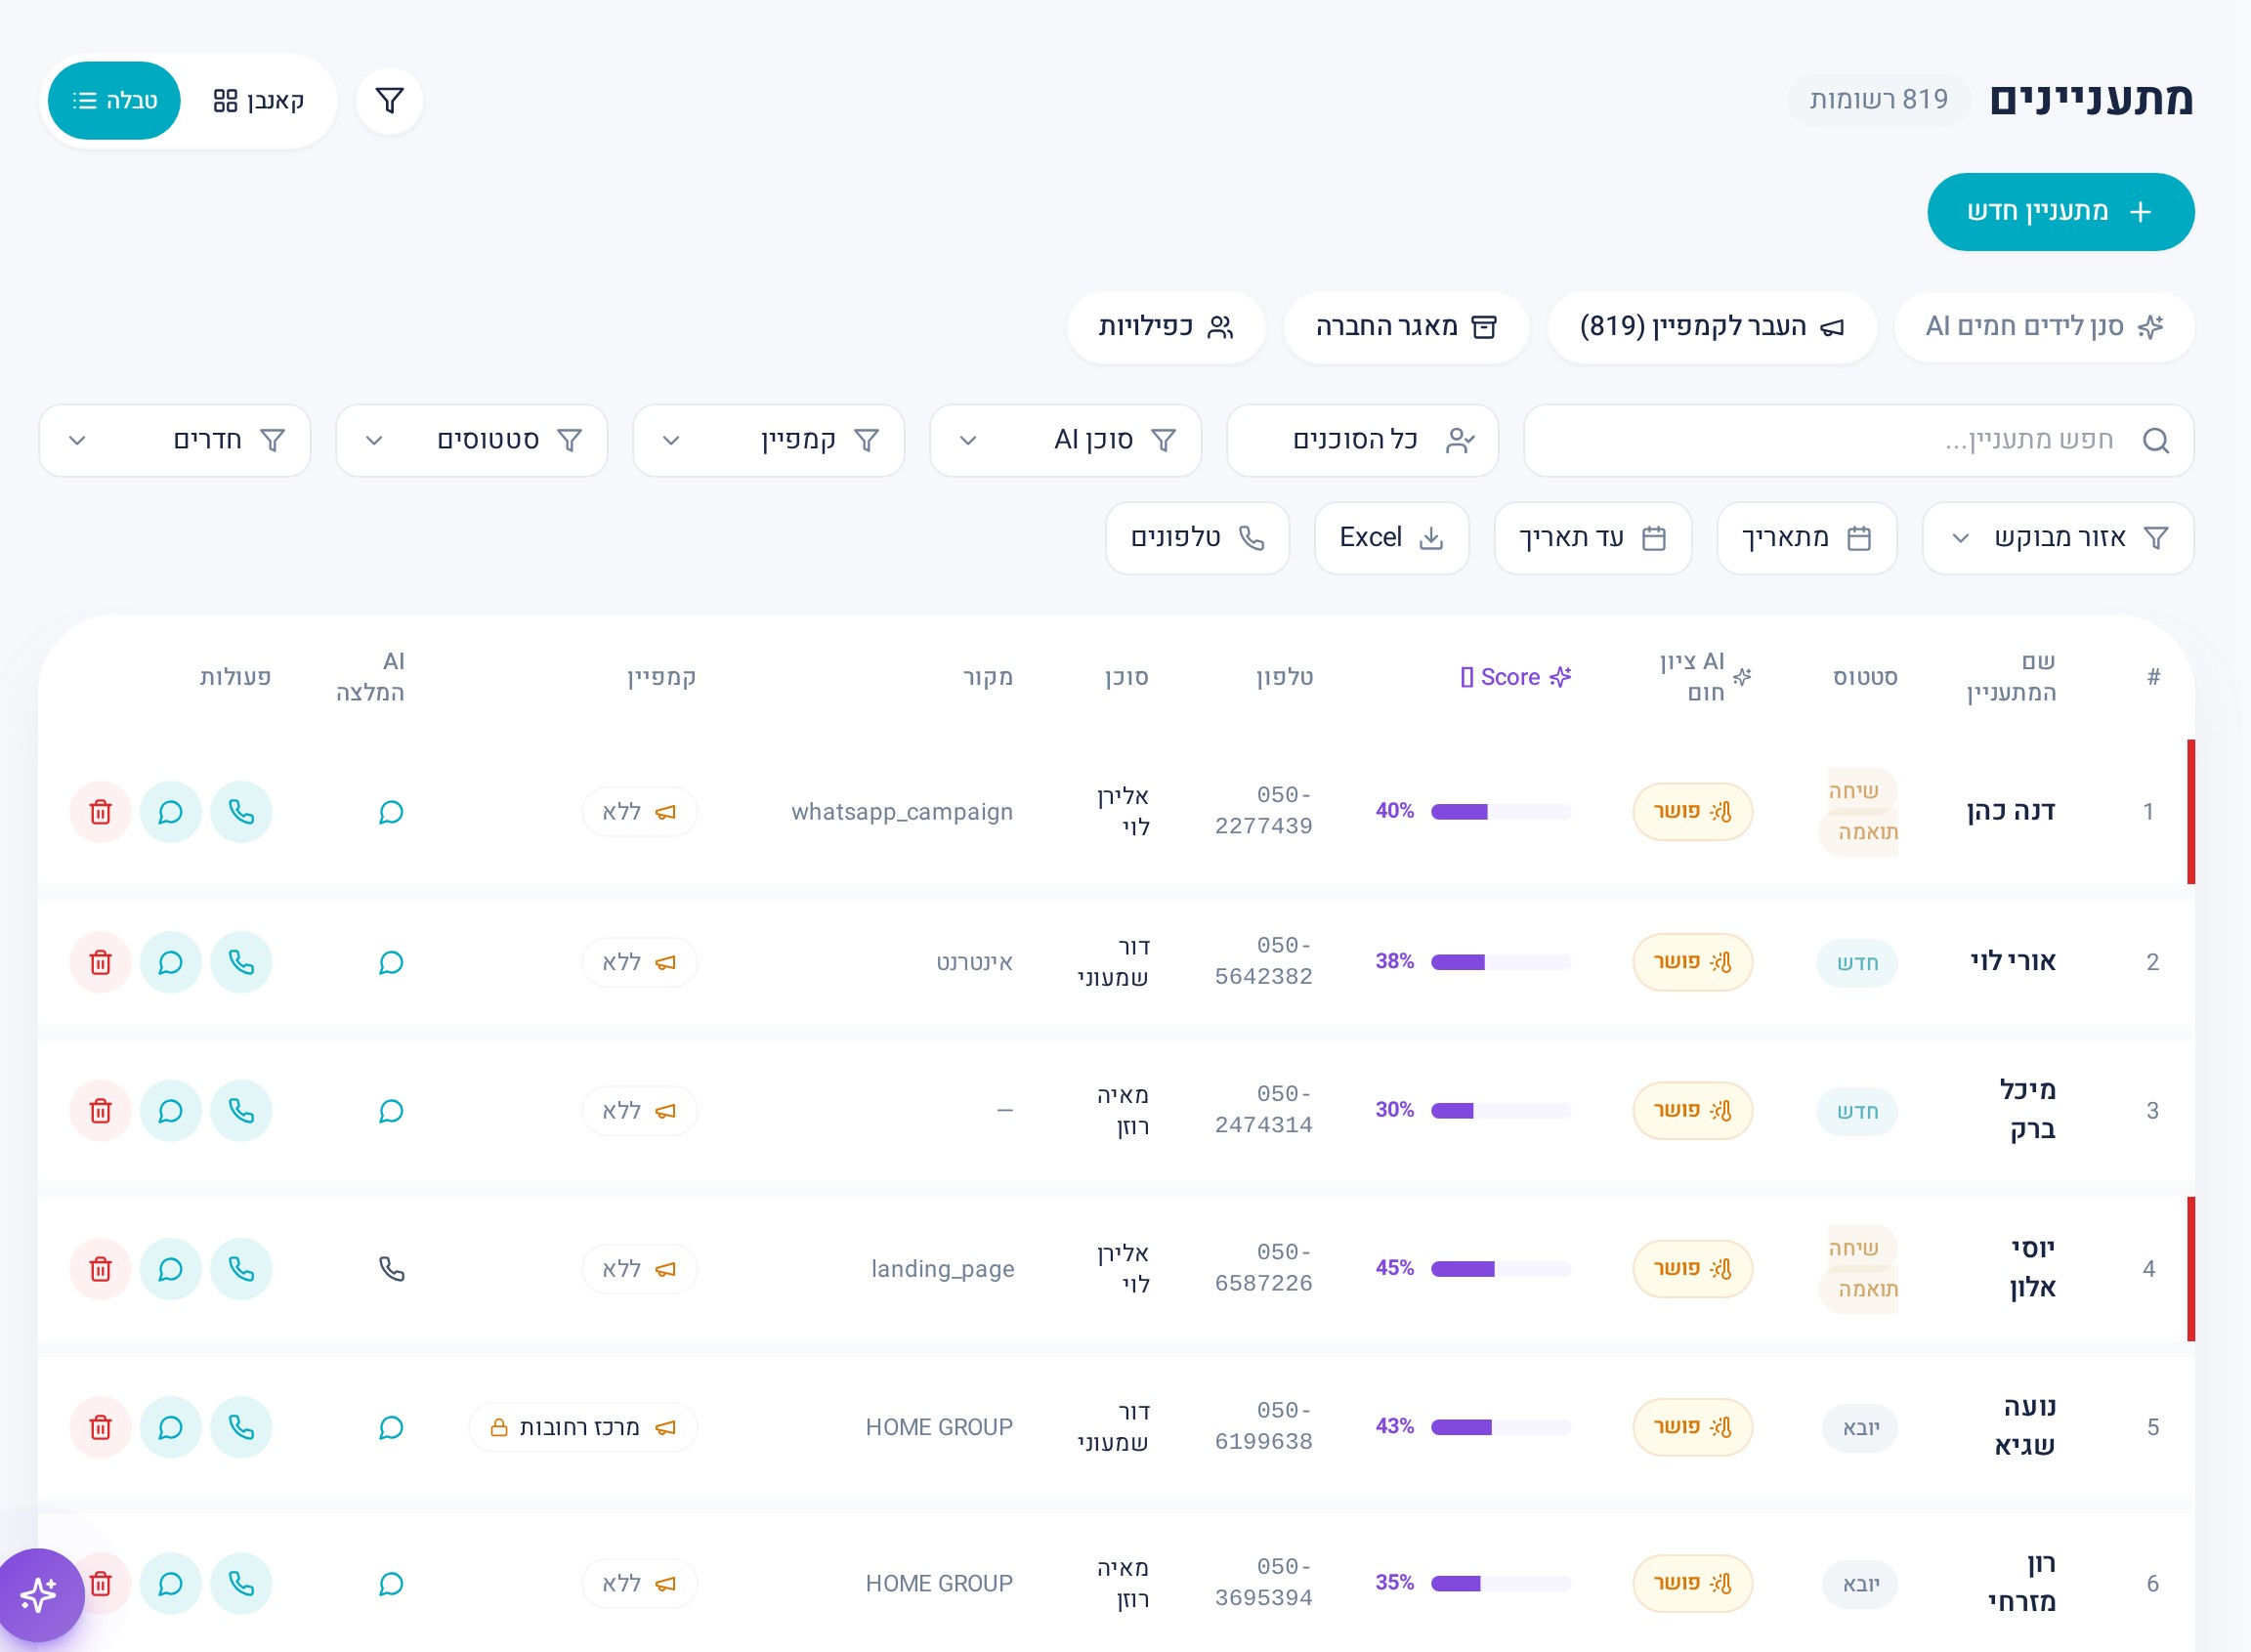This screenshot has height=1652, width=2251.
Task: Expand the אזור מבוקש area dropdown
Action: click(x=2058, y=538)
